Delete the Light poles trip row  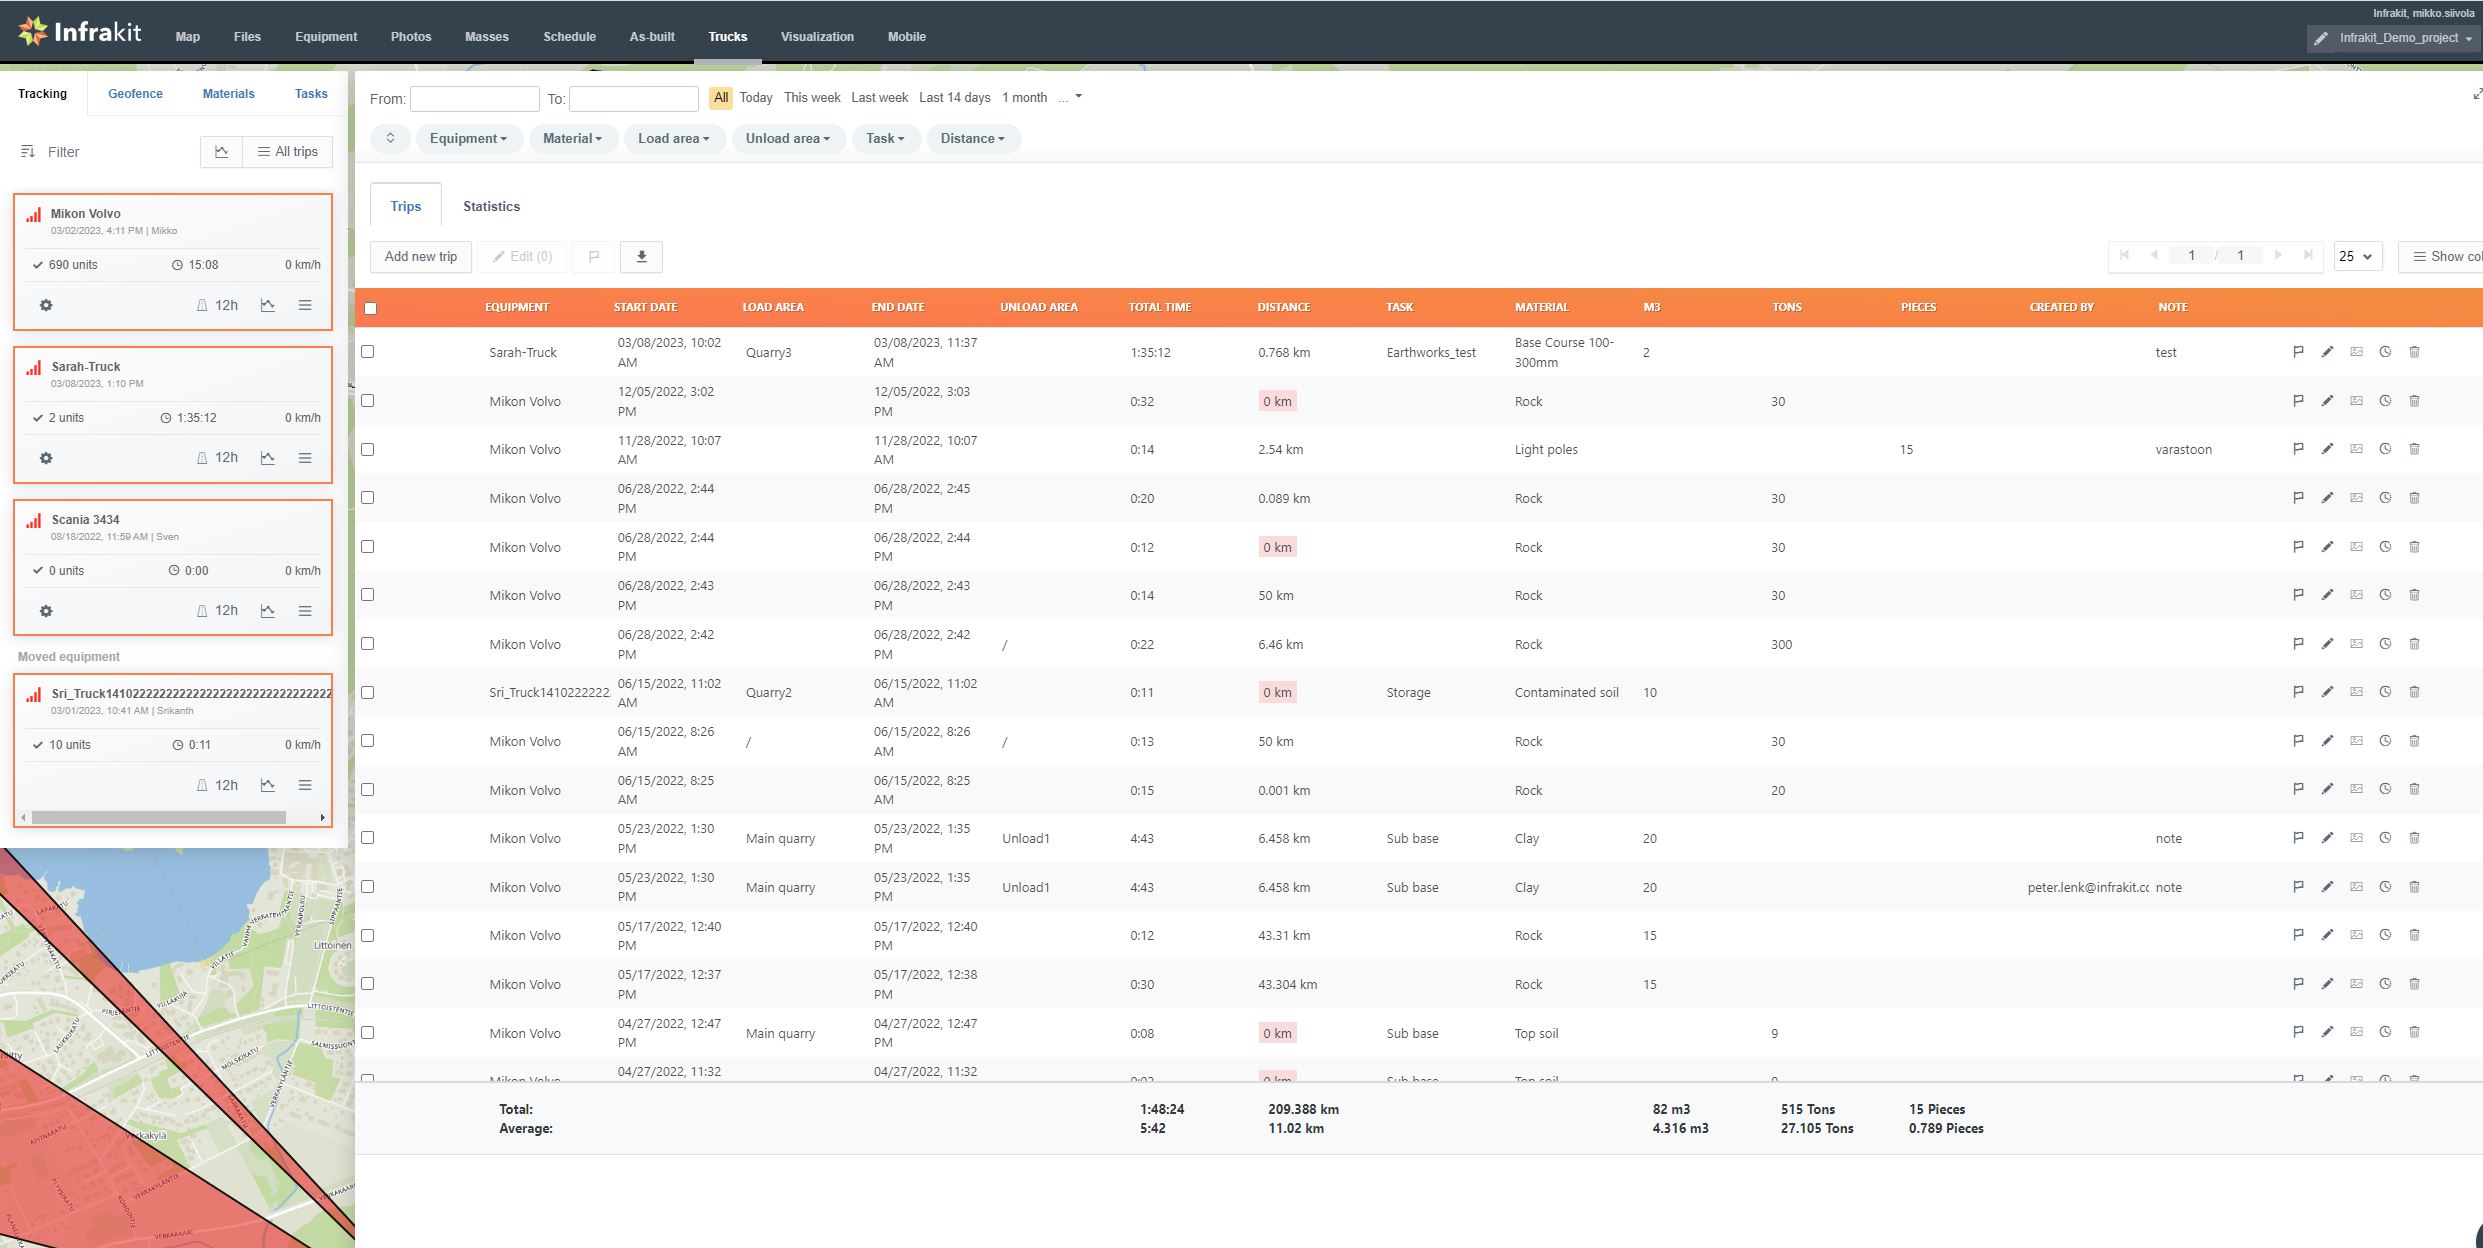tap(2414, 449)
